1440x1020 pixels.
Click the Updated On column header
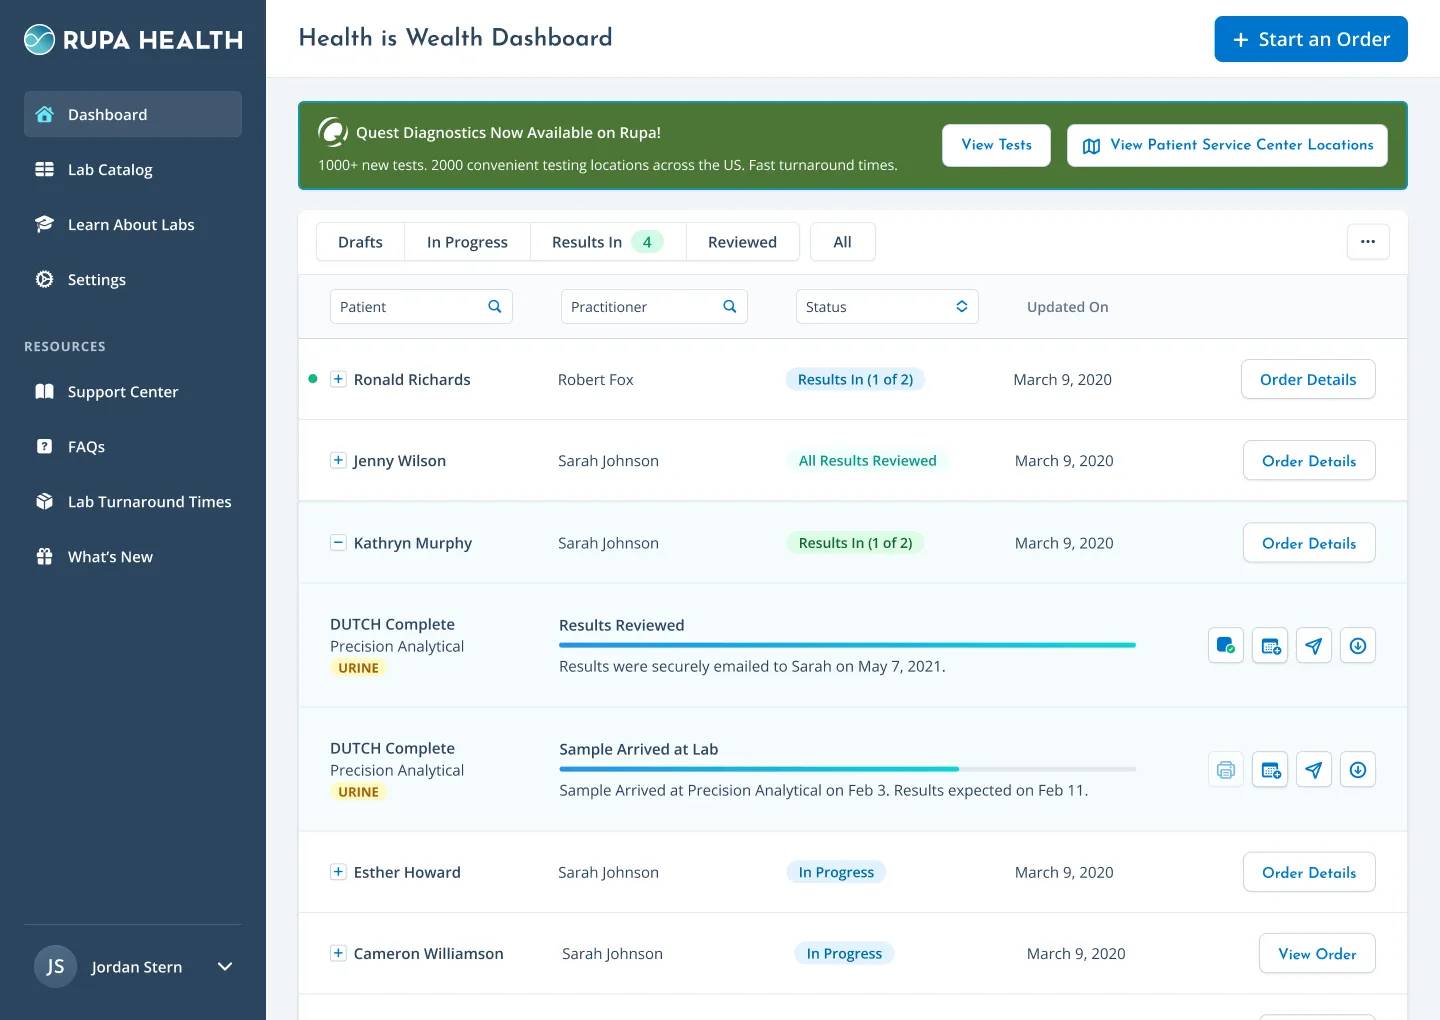coord(1067,307)
